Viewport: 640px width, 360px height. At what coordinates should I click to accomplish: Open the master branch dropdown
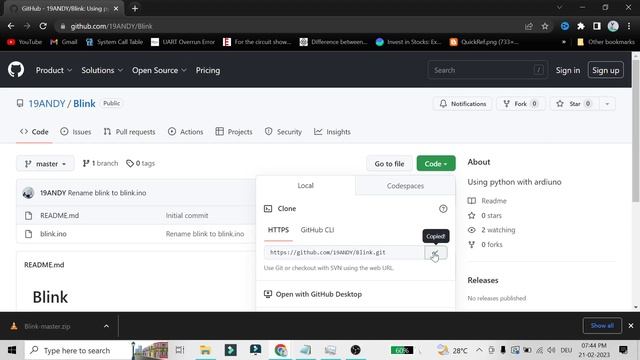point(45,164)
